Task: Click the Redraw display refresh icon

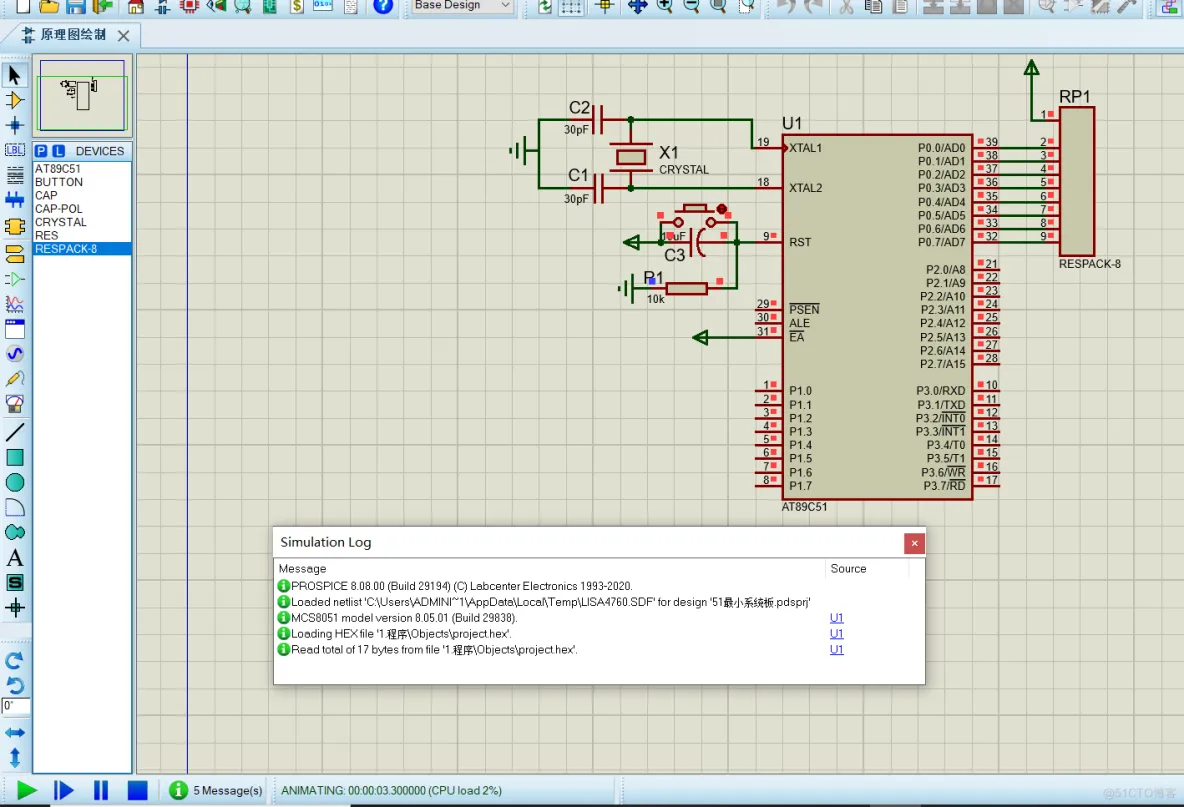Action: pos(544,7)
